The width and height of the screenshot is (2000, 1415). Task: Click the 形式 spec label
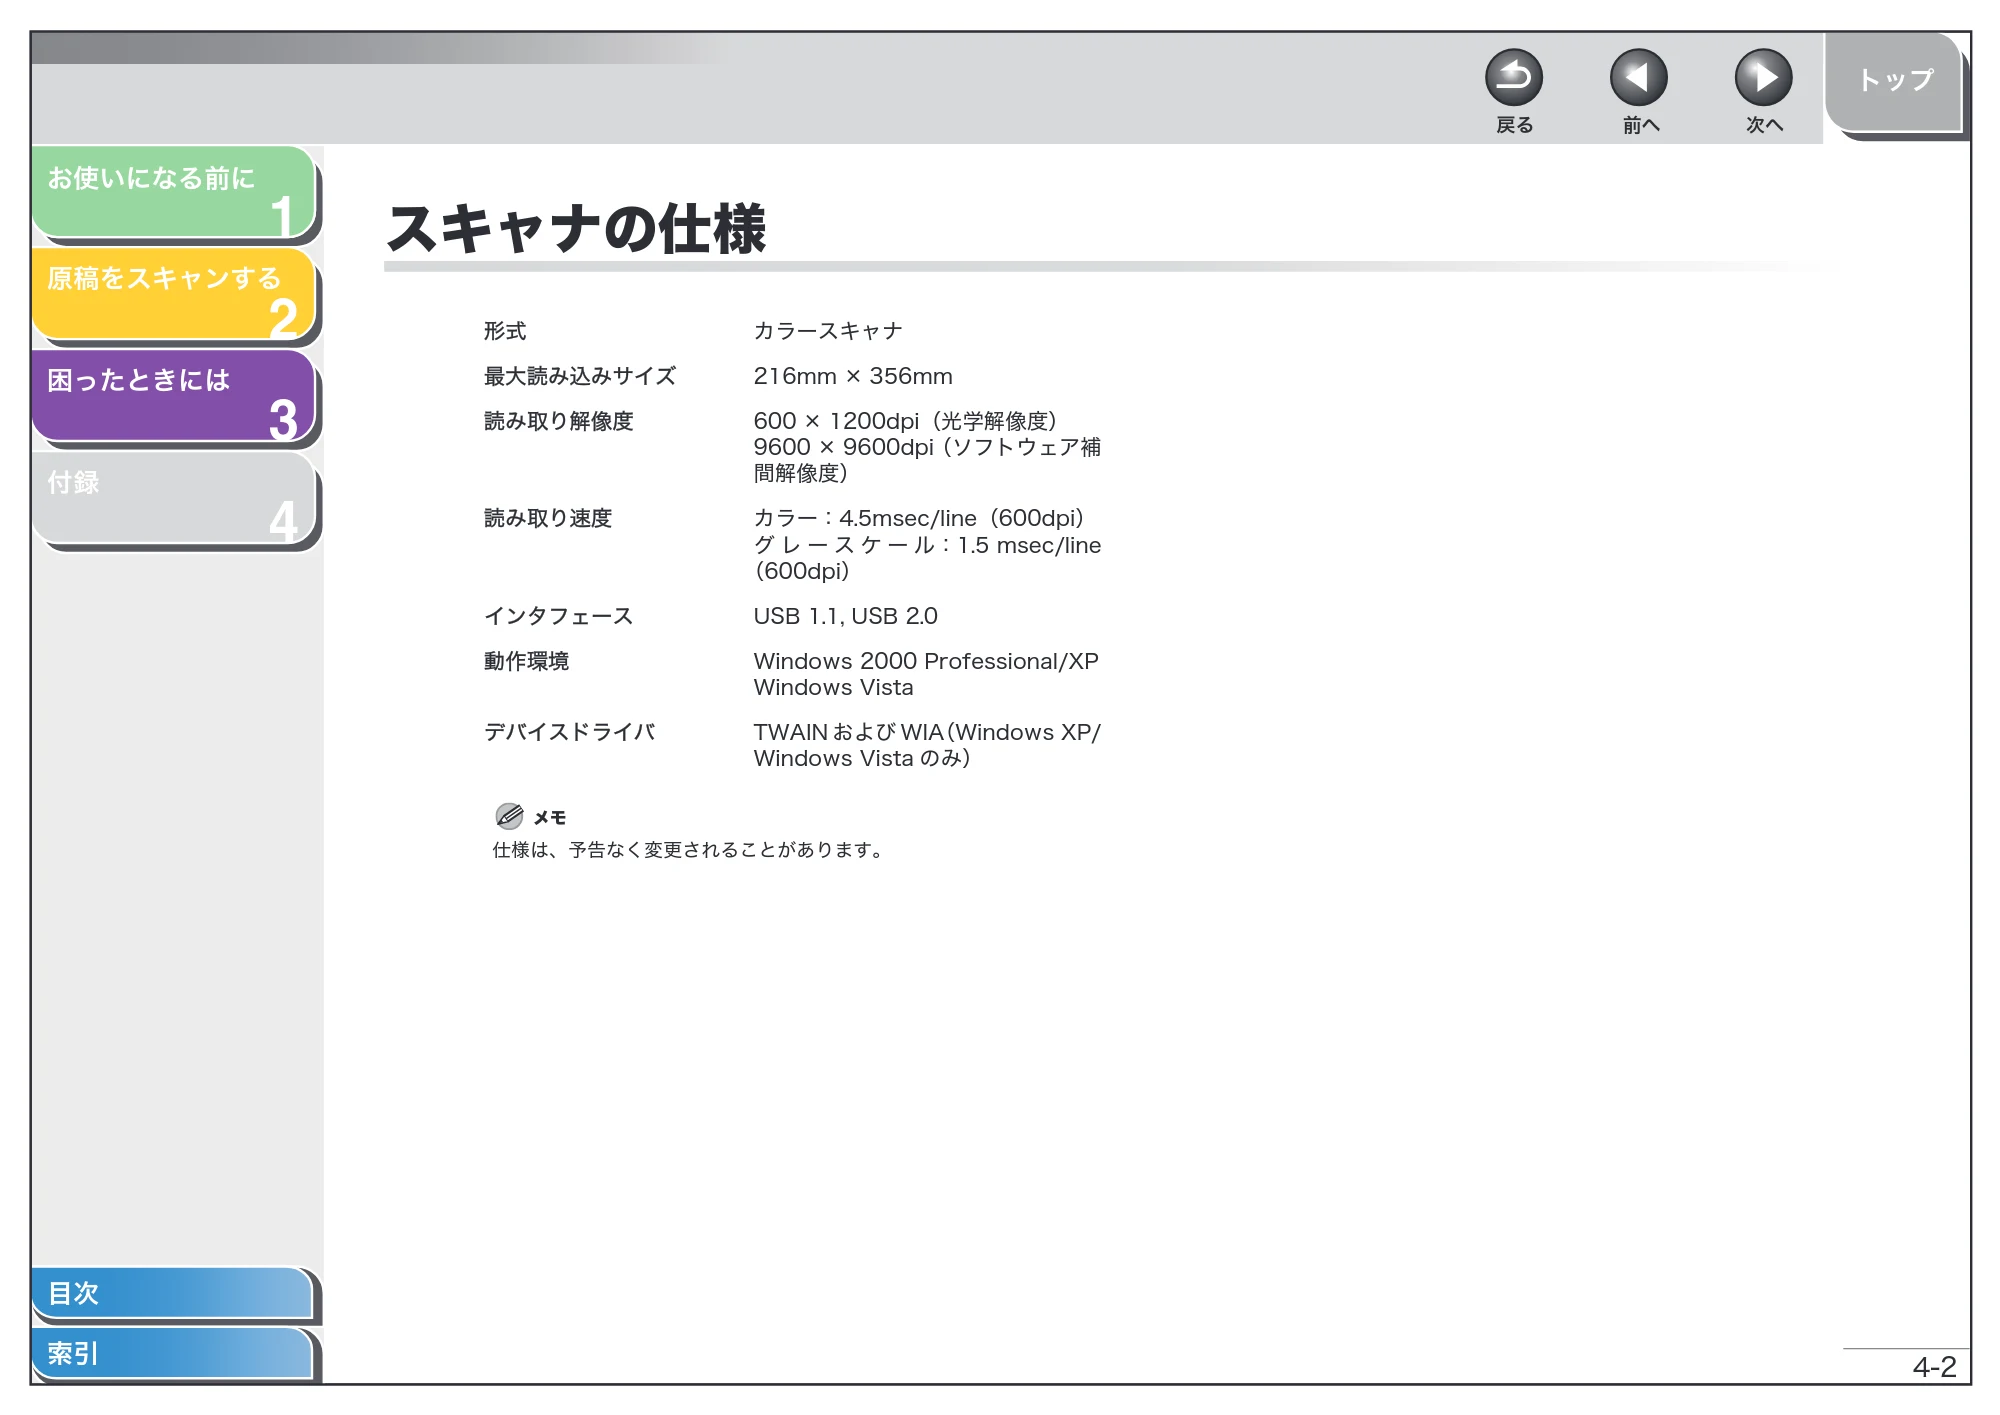click(x=505, y=331)
